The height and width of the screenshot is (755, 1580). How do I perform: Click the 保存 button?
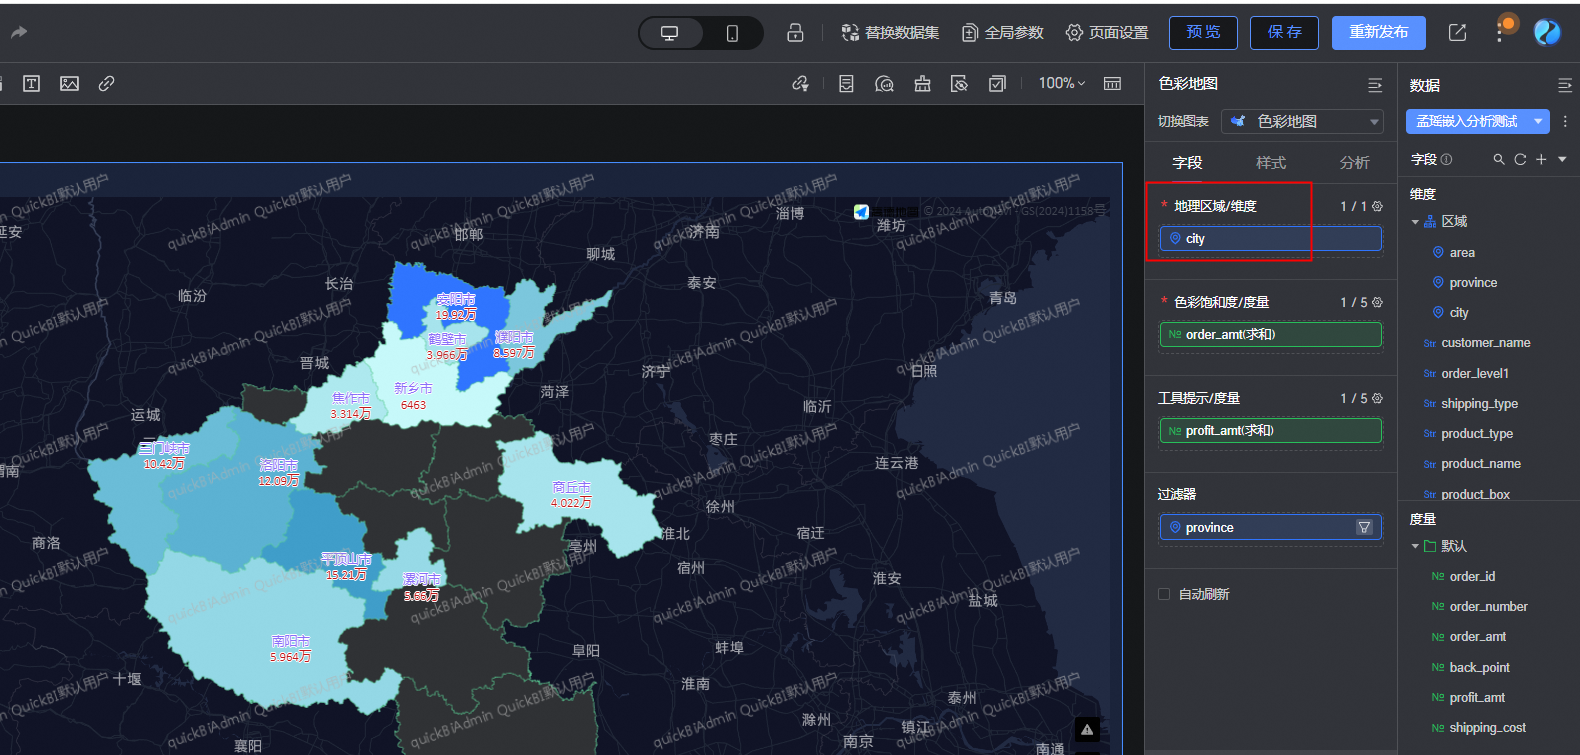tap(1284, 33)
